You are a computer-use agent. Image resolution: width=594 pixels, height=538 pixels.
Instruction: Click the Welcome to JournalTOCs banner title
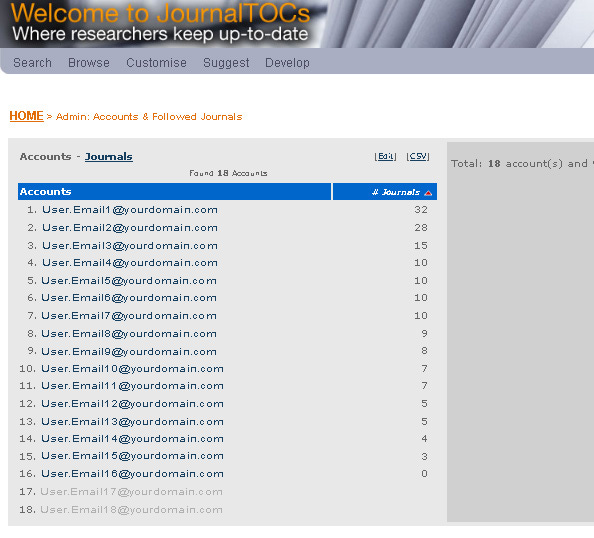(161, 13)
